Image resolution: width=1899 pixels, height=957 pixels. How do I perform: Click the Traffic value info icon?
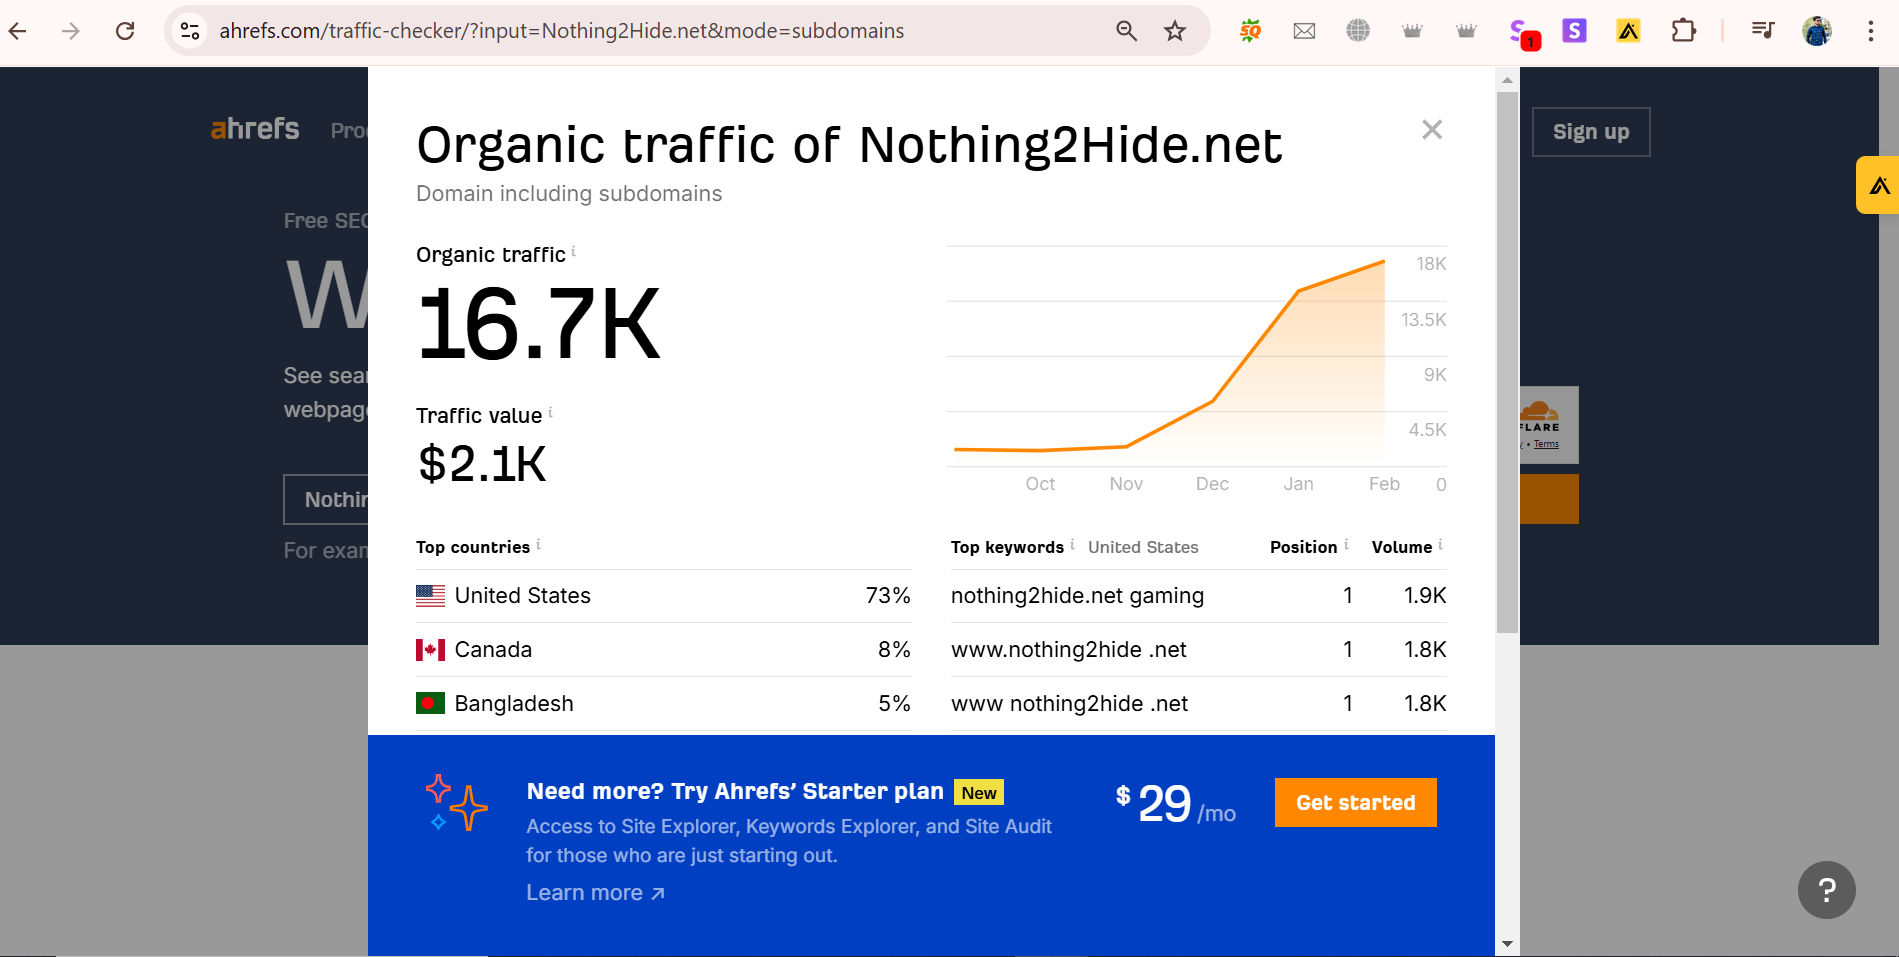coord(550,412)
